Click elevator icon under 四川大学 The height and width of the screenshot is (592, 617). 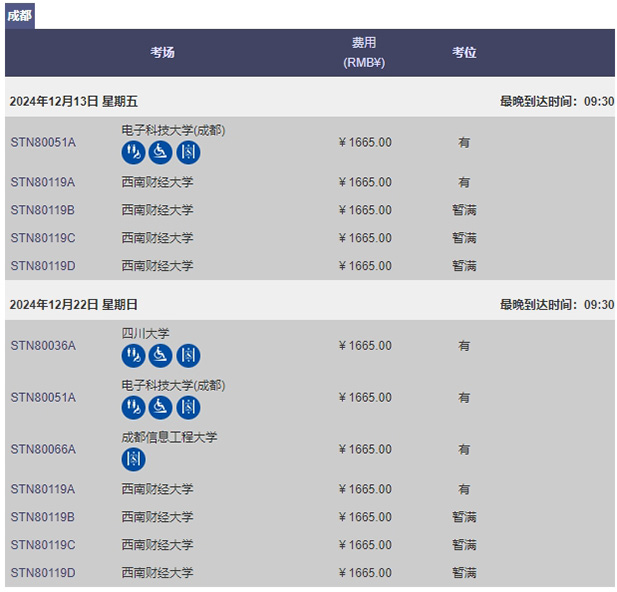tap(188, 355)
